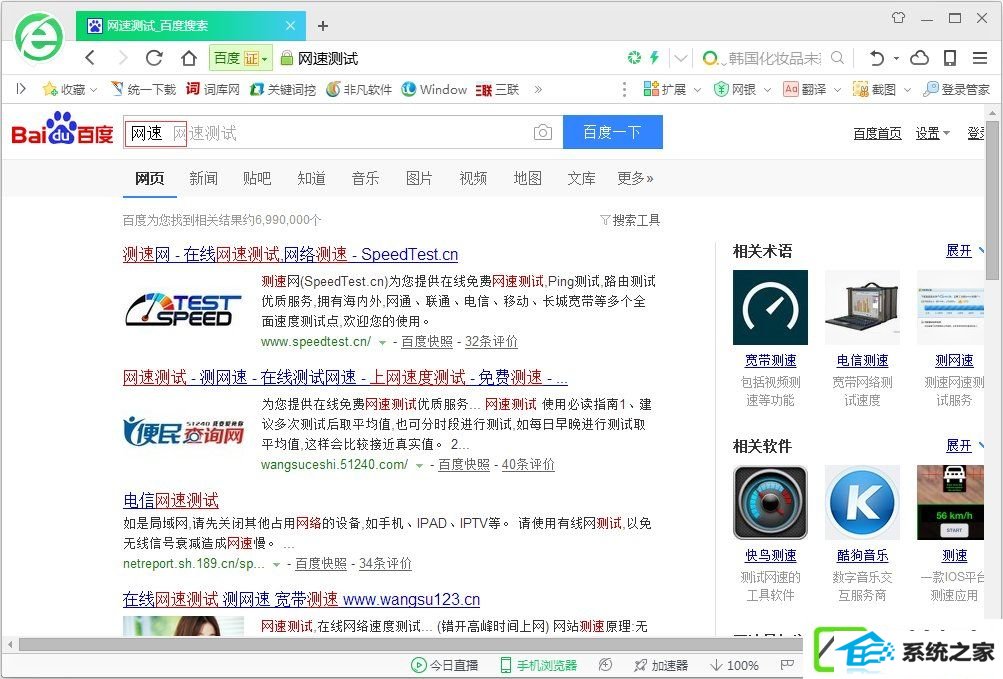Image resolution: width=1003 pixels, height=679 pixels.
Task: Click the 加速器 accelerator status item
Action: point(661,665)
